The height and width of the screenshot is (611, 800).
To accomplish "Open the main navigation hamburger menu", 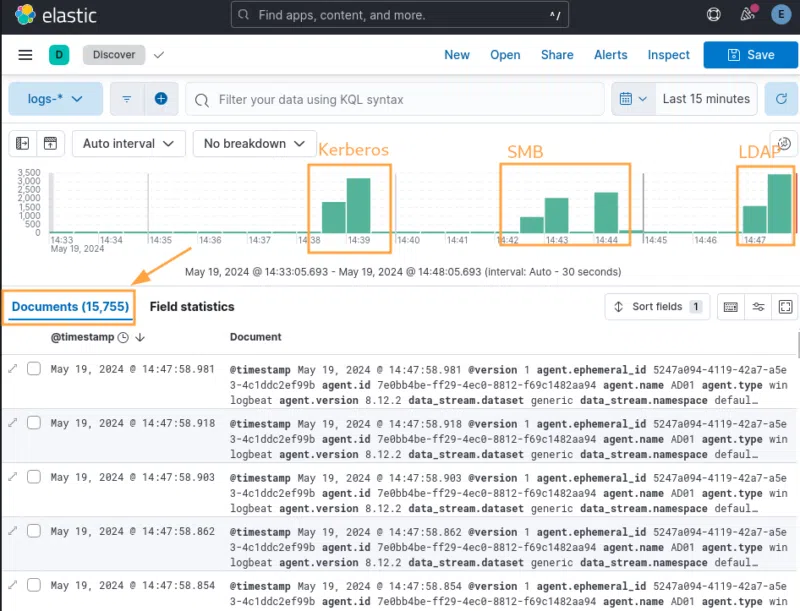I will point(25,55).
